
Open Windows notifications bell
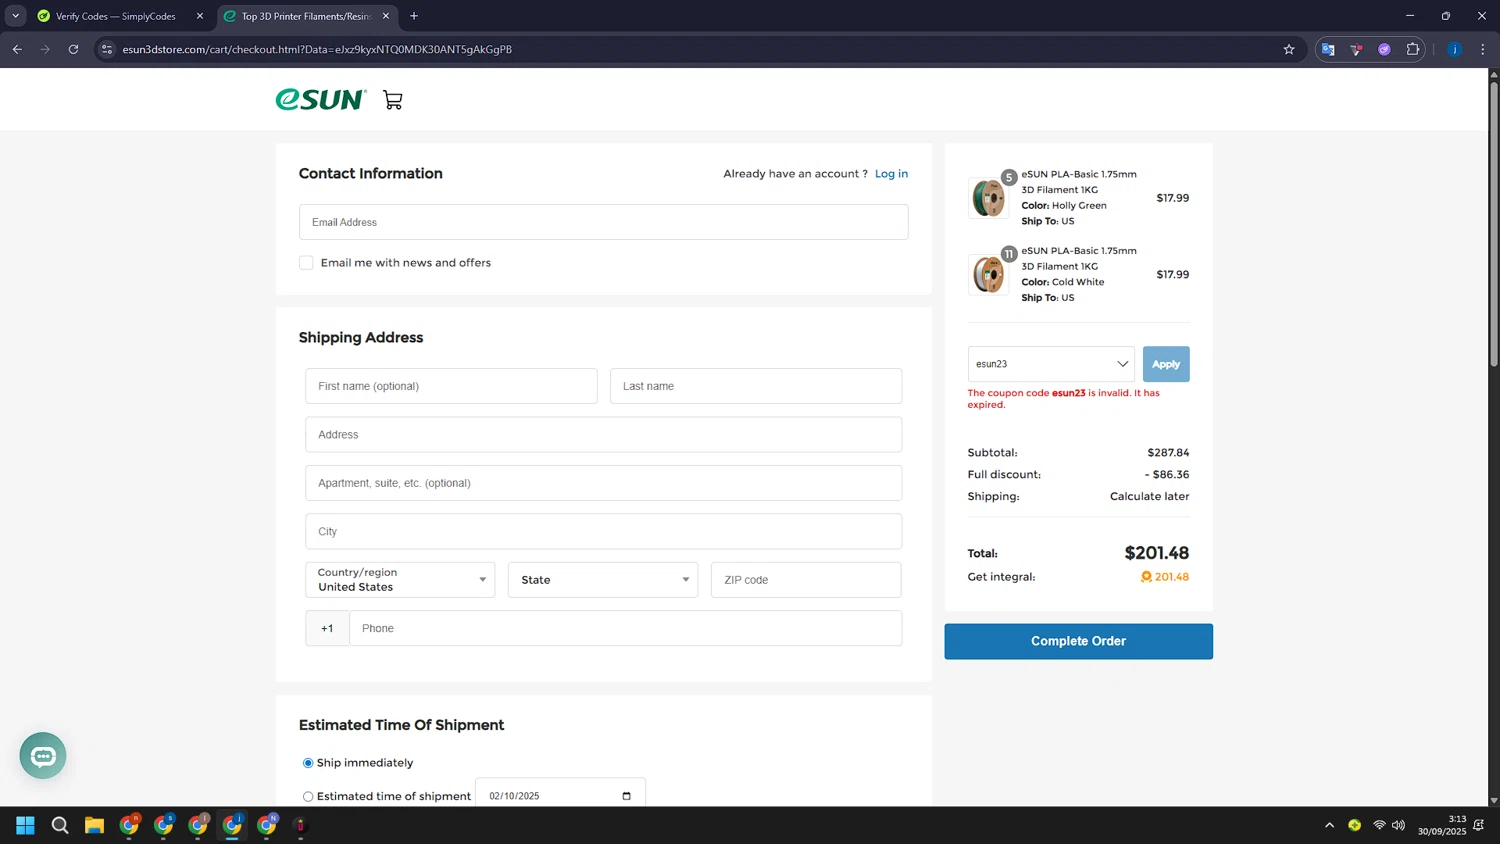[1479, 825]
